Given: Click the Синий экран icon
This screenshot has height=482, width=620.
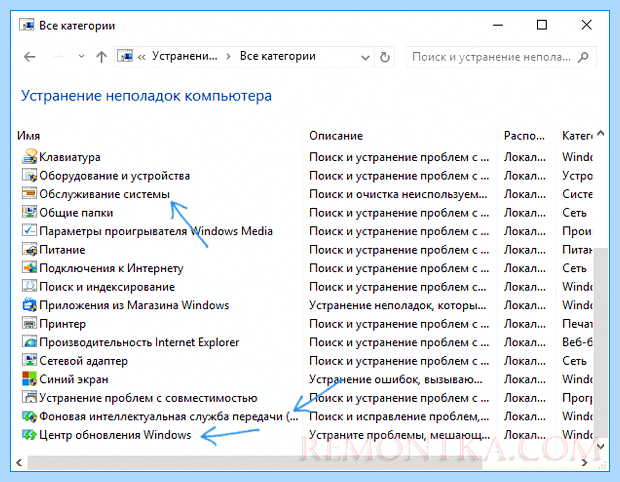Looking at the screenshot, I should pos(30,379).
